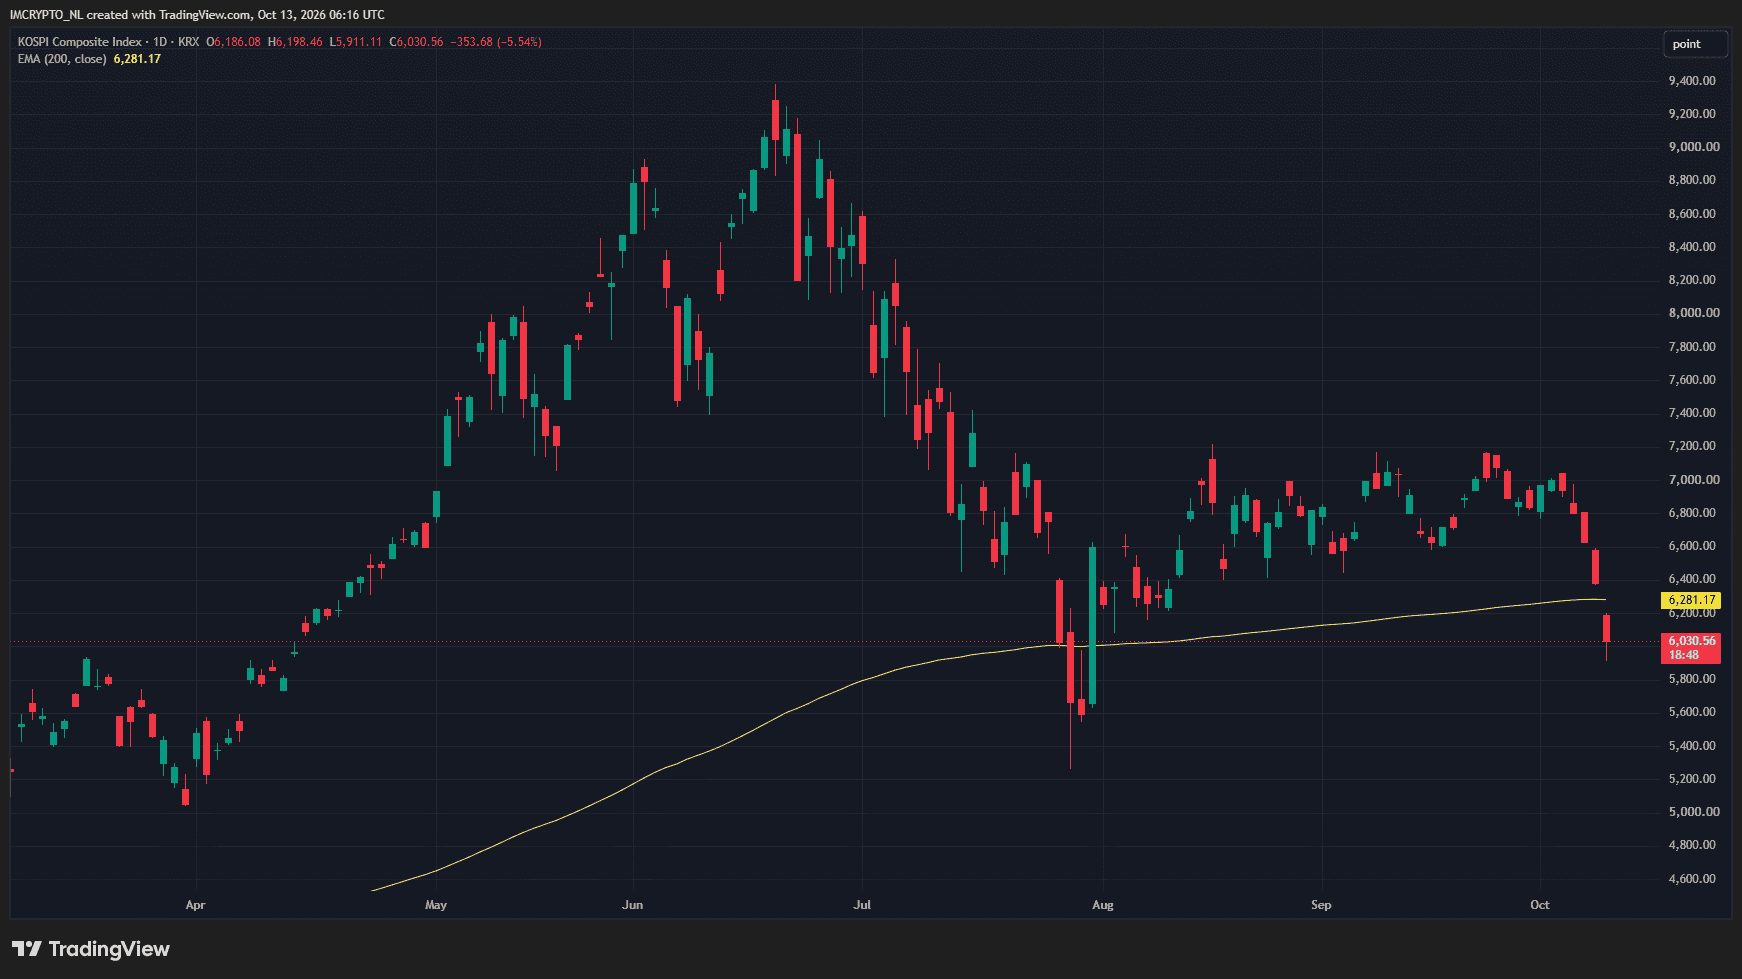Image resolution: width=1742 pixels, height=979 pixels.
Task: Click the 9,000.00 price axis label
Action: tap(1694, 147)
